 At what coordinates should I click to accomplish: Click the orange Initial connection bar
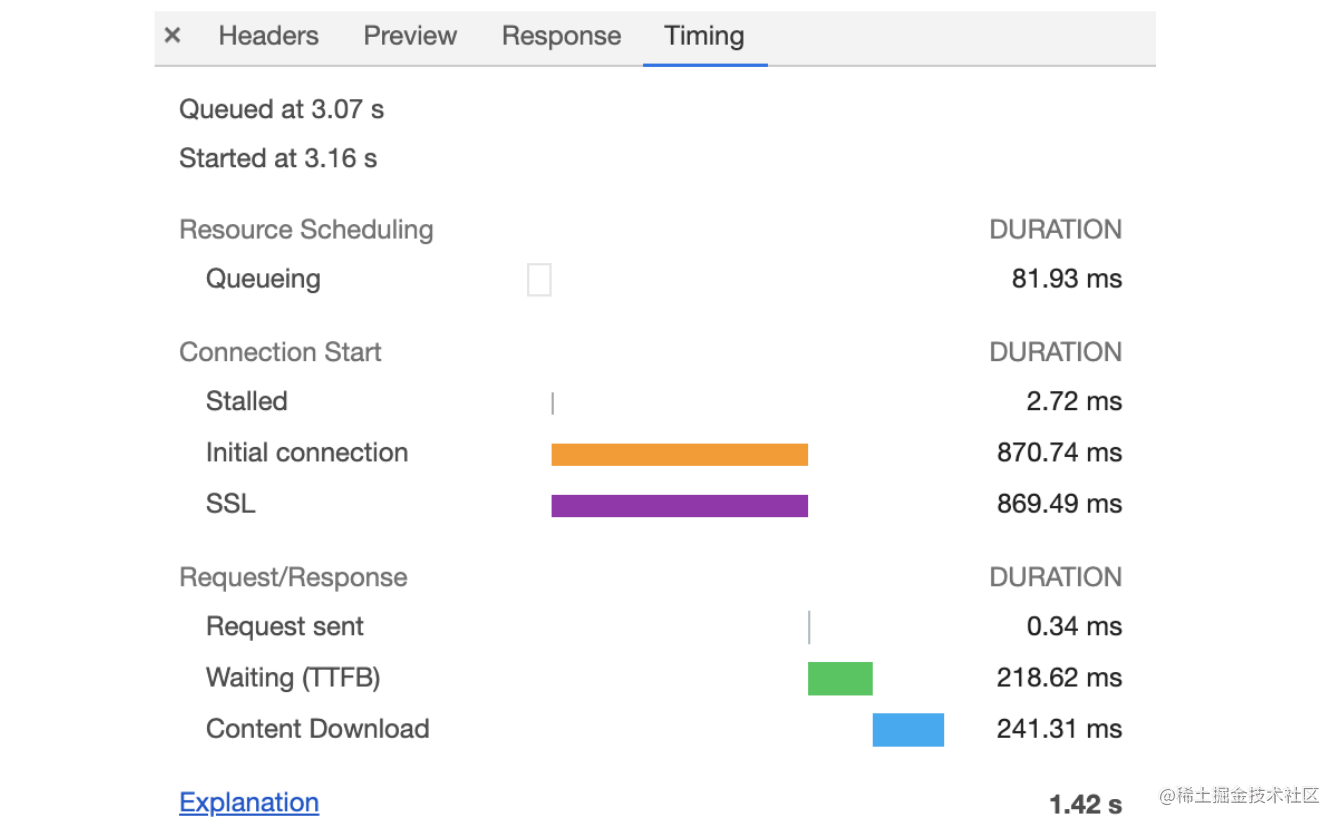(x=679, y=455)
